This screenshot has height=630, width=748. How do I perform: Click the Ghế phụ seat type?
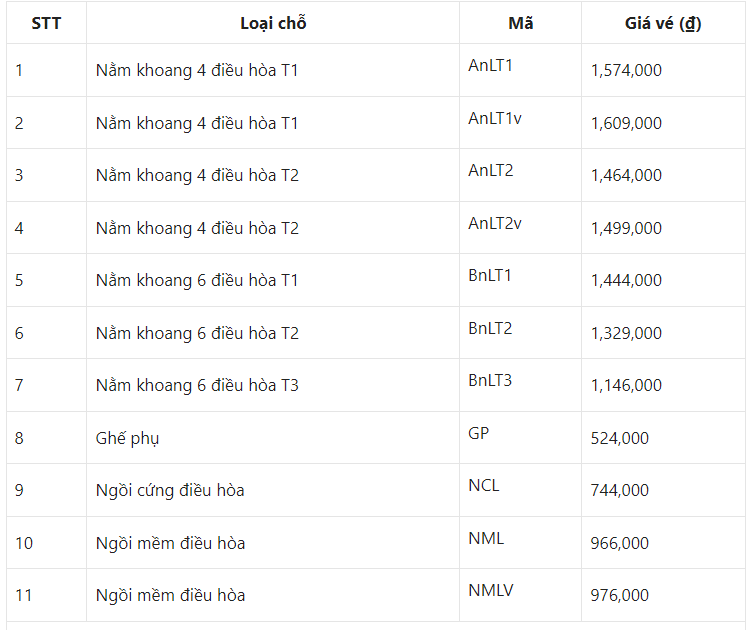click(127, 438)
